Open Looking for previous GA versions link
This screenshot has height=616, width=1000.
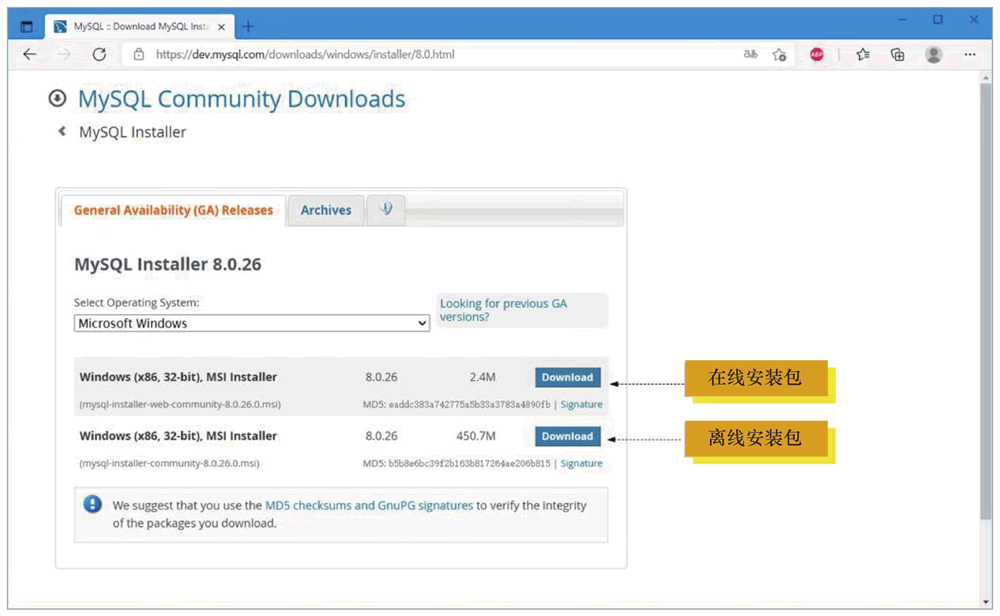click(x=503, y=310)
